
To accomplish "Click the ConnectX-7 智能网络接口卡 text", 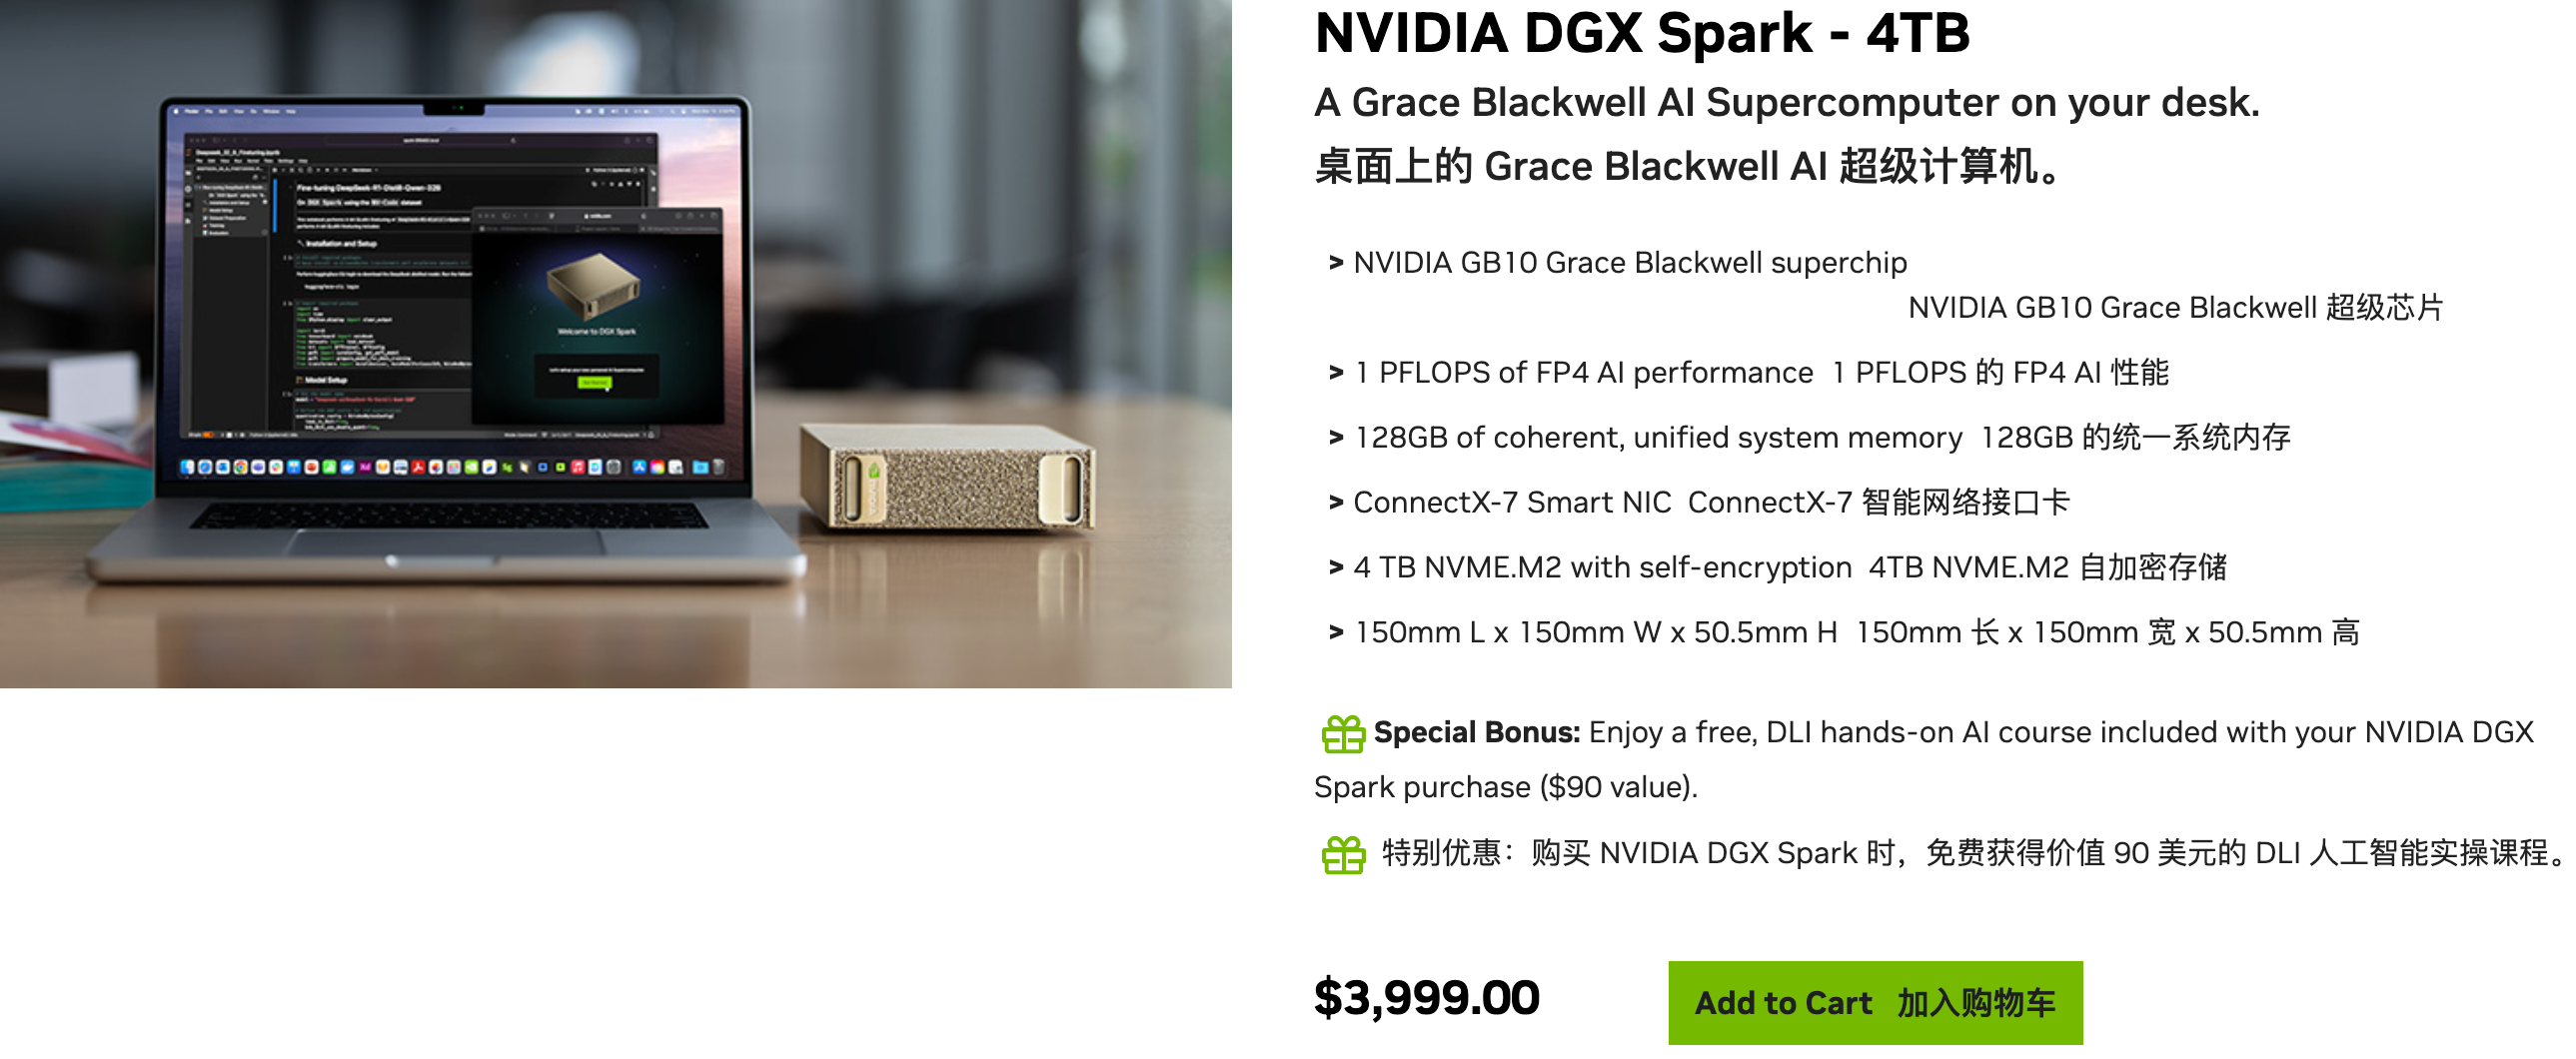I will point(1878,503).
